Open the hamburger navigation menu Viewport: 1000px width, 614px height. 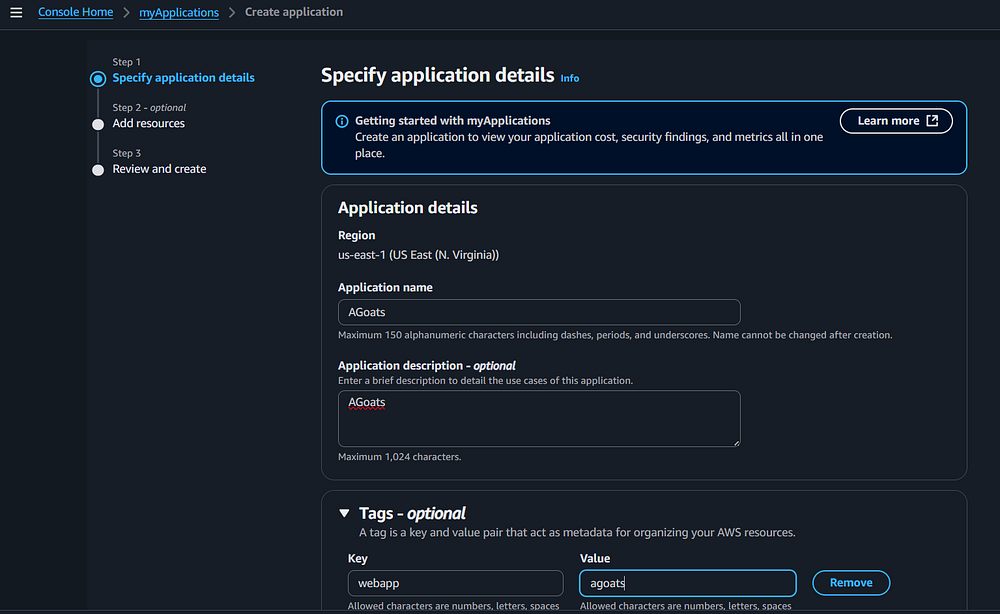[x=15, y=13]
